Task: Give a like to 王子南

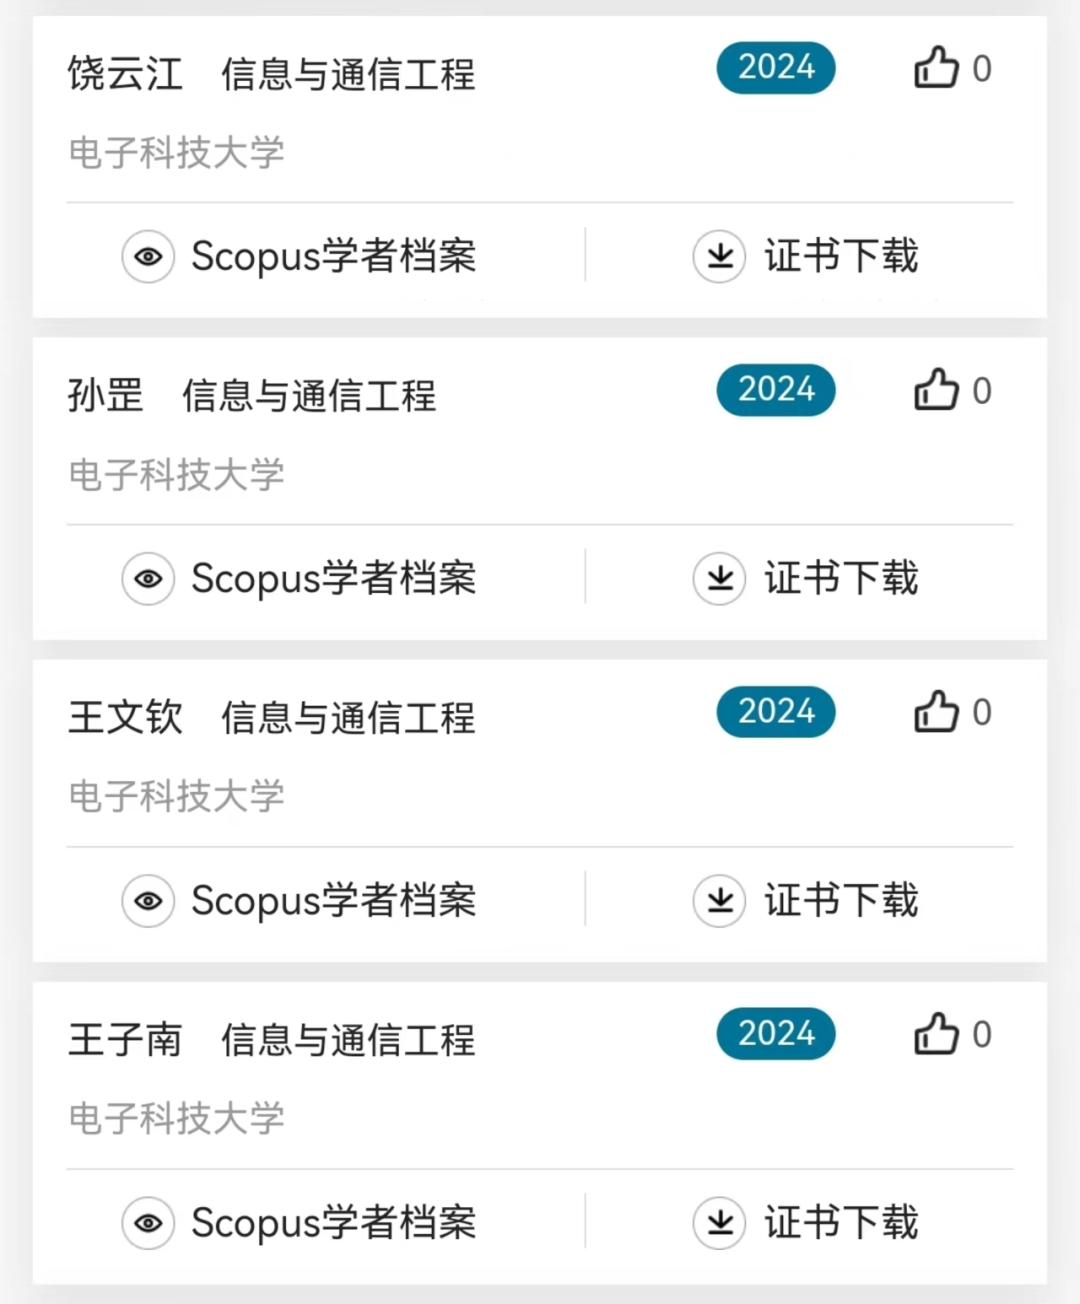Action: coord(937,1034)
